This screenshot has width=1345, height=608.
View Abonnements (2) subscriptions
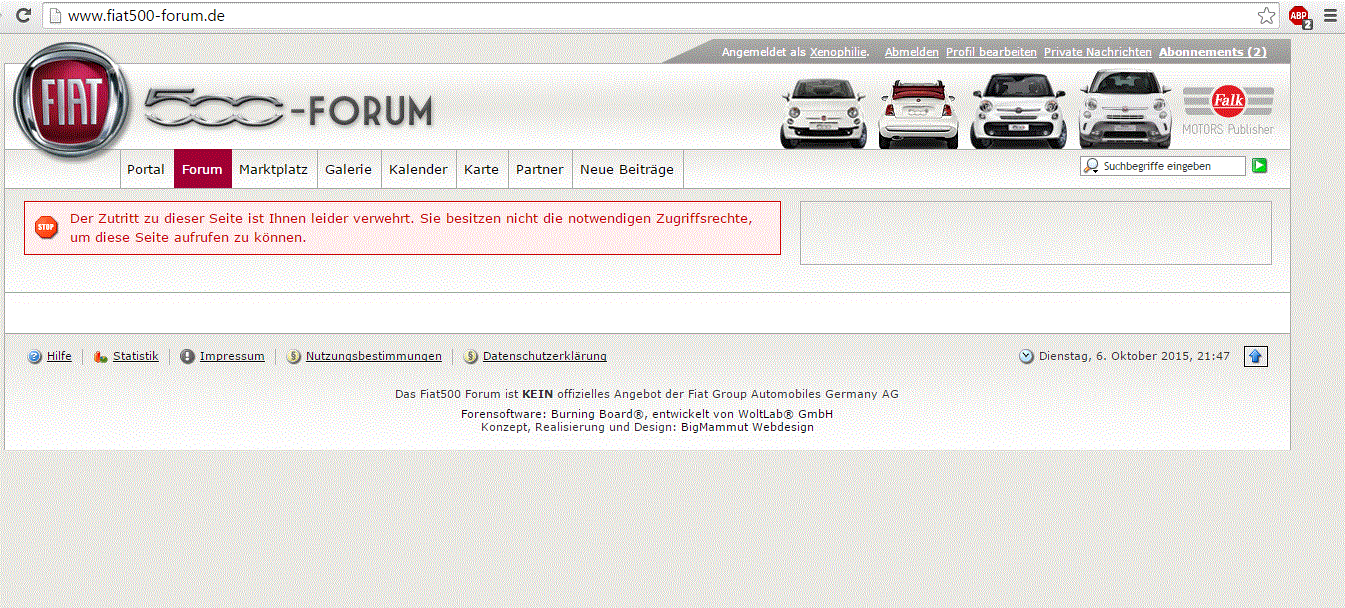click(x=1212, y=52)
